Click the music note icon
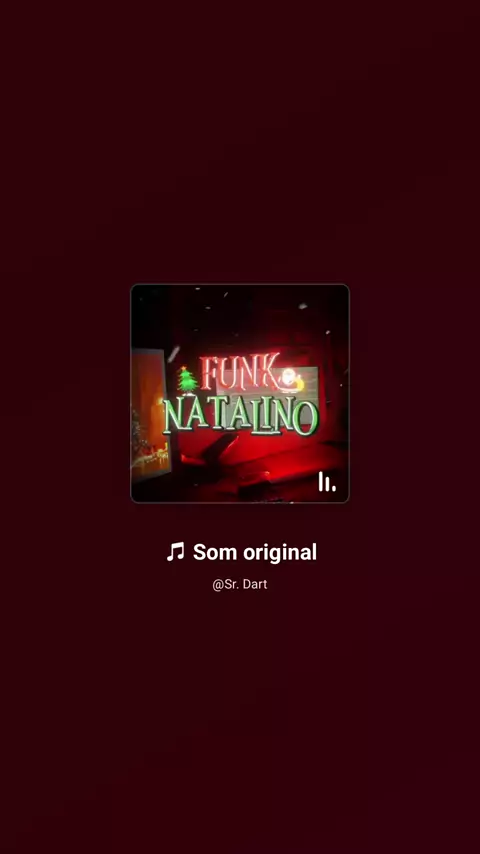480x854 pixels. [175, 552]
